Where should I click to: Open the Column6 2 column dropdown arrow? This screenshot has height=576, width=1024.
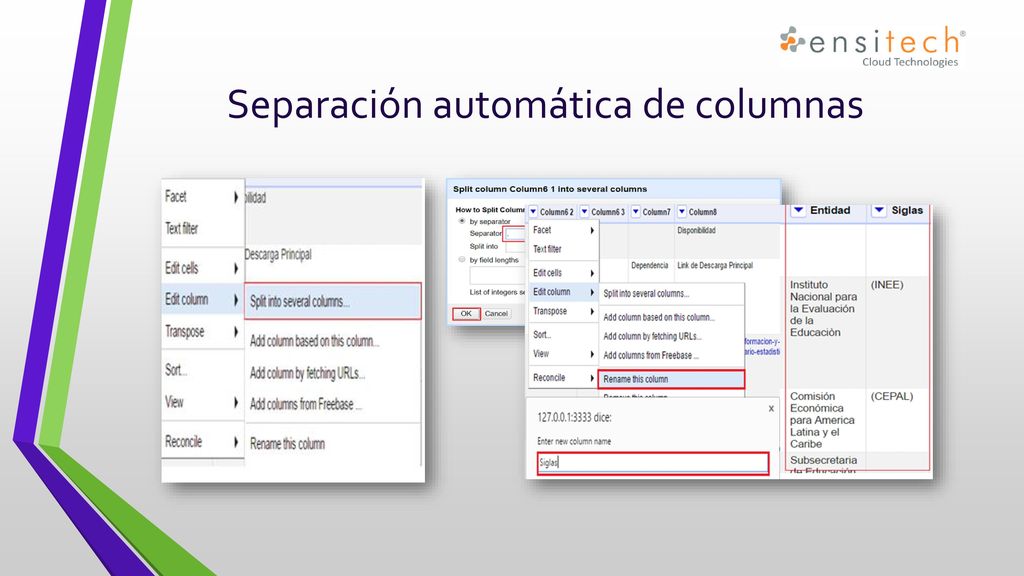[x=534, y=212]
